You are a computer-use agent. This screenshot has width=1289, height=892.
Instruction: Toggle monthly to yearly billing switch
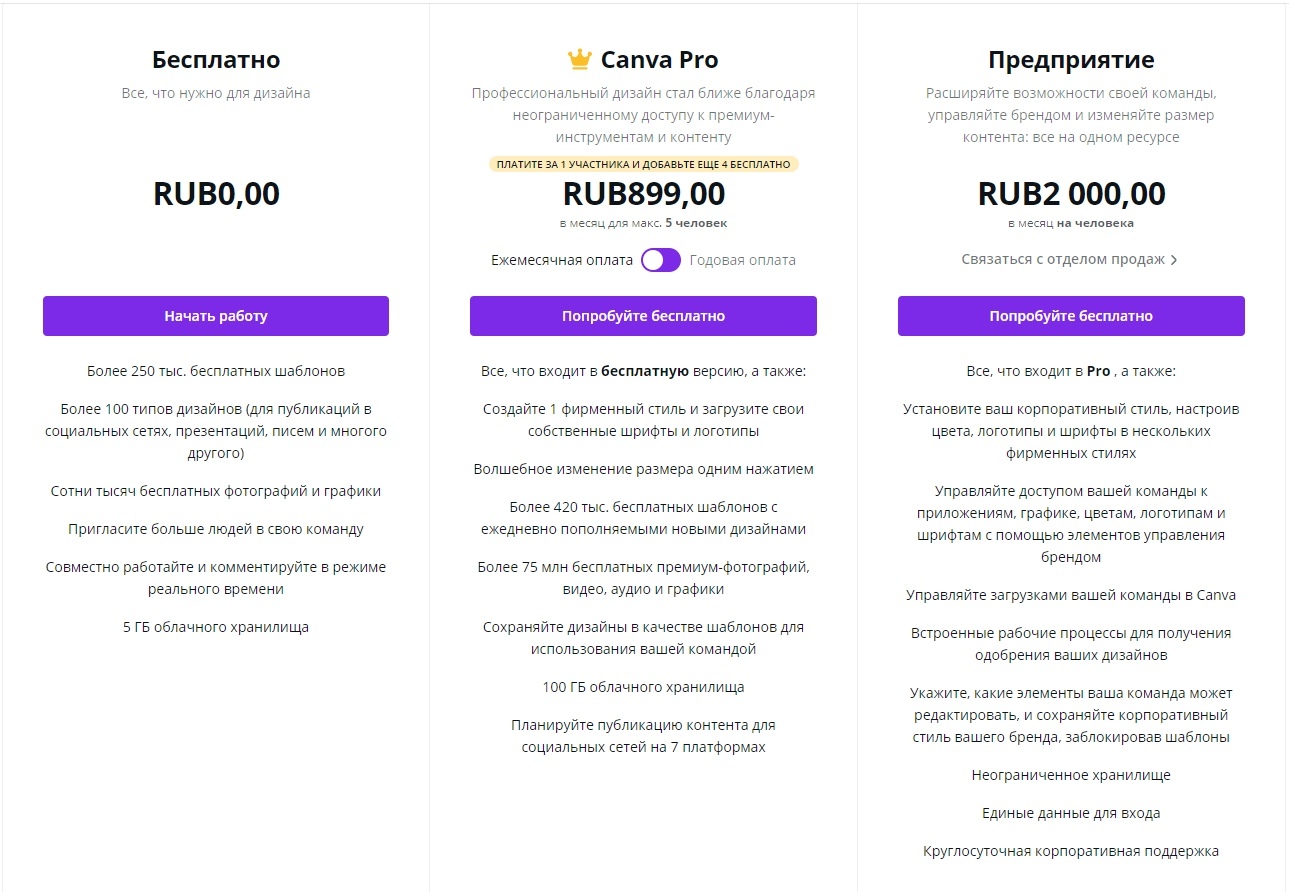(661, 260)
